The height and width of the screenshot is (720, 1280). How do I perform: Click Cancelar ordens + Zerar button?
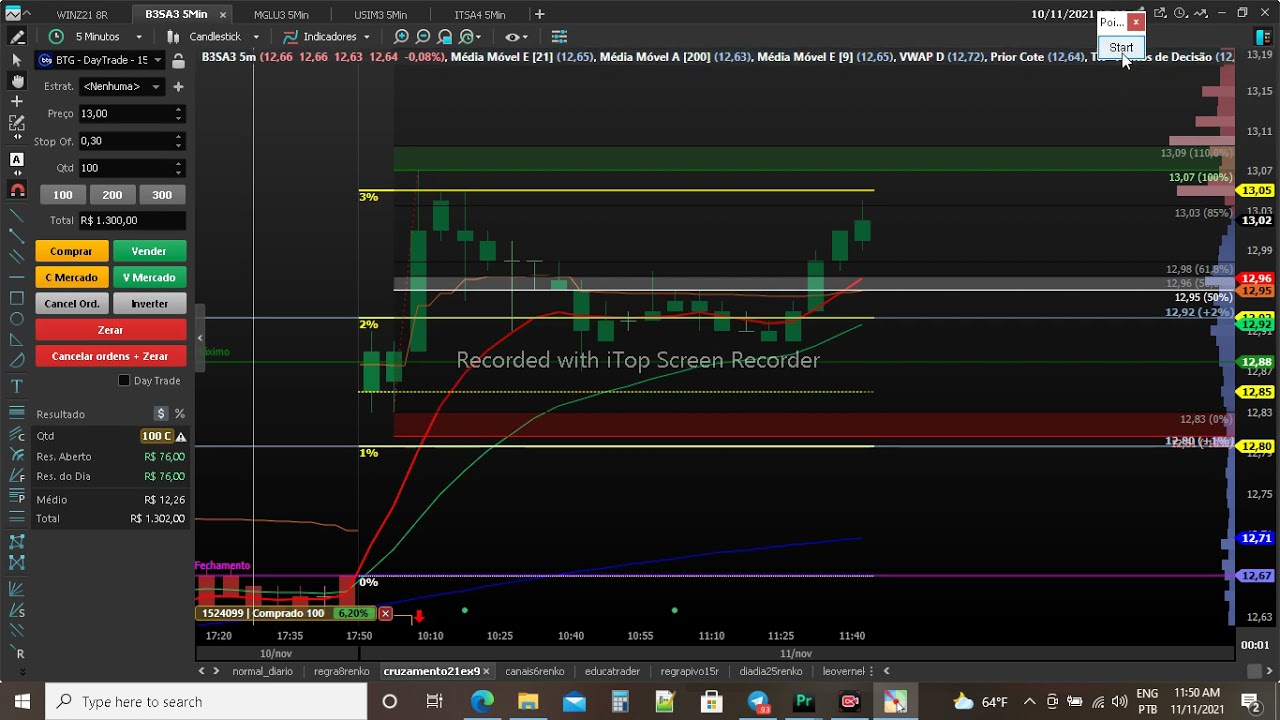(111, 356)
